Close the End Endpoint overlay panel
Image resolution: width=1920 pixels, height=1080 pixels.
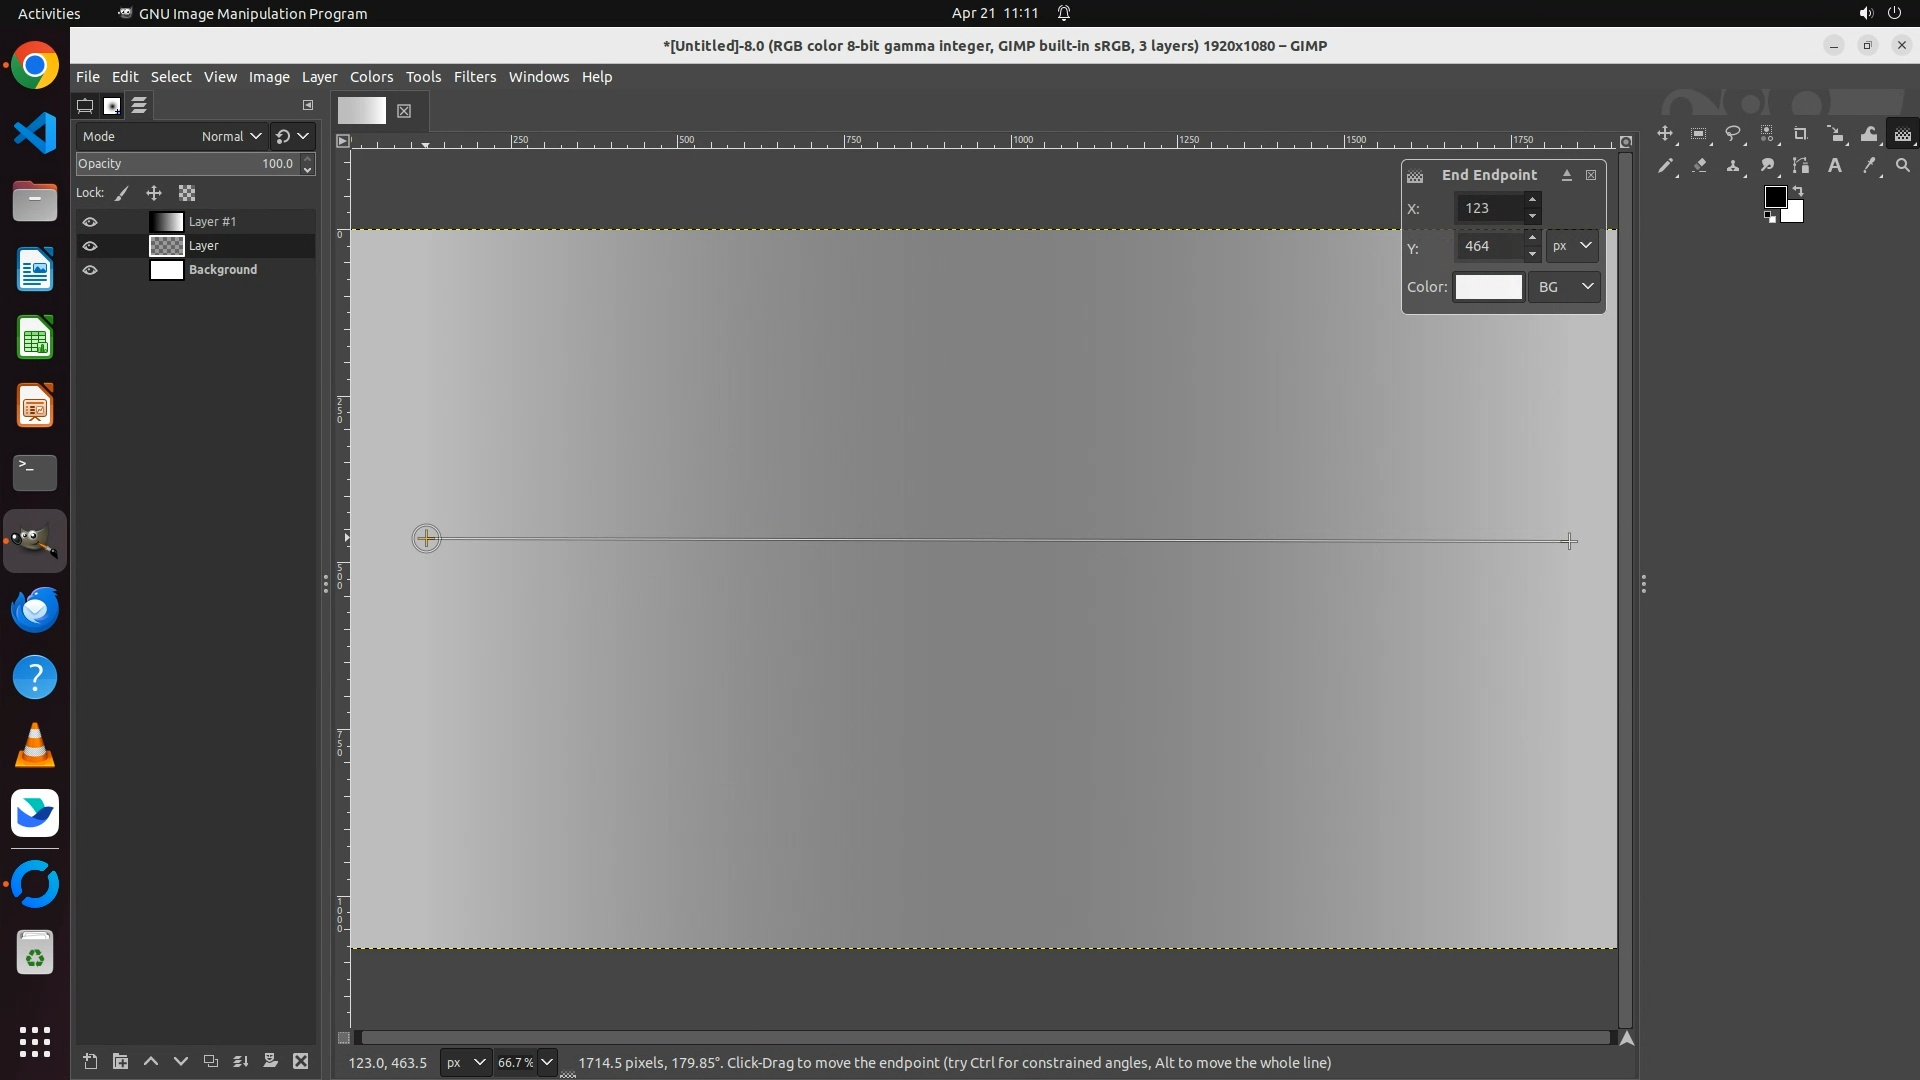pyautogui.click(x=1591, y=175)
